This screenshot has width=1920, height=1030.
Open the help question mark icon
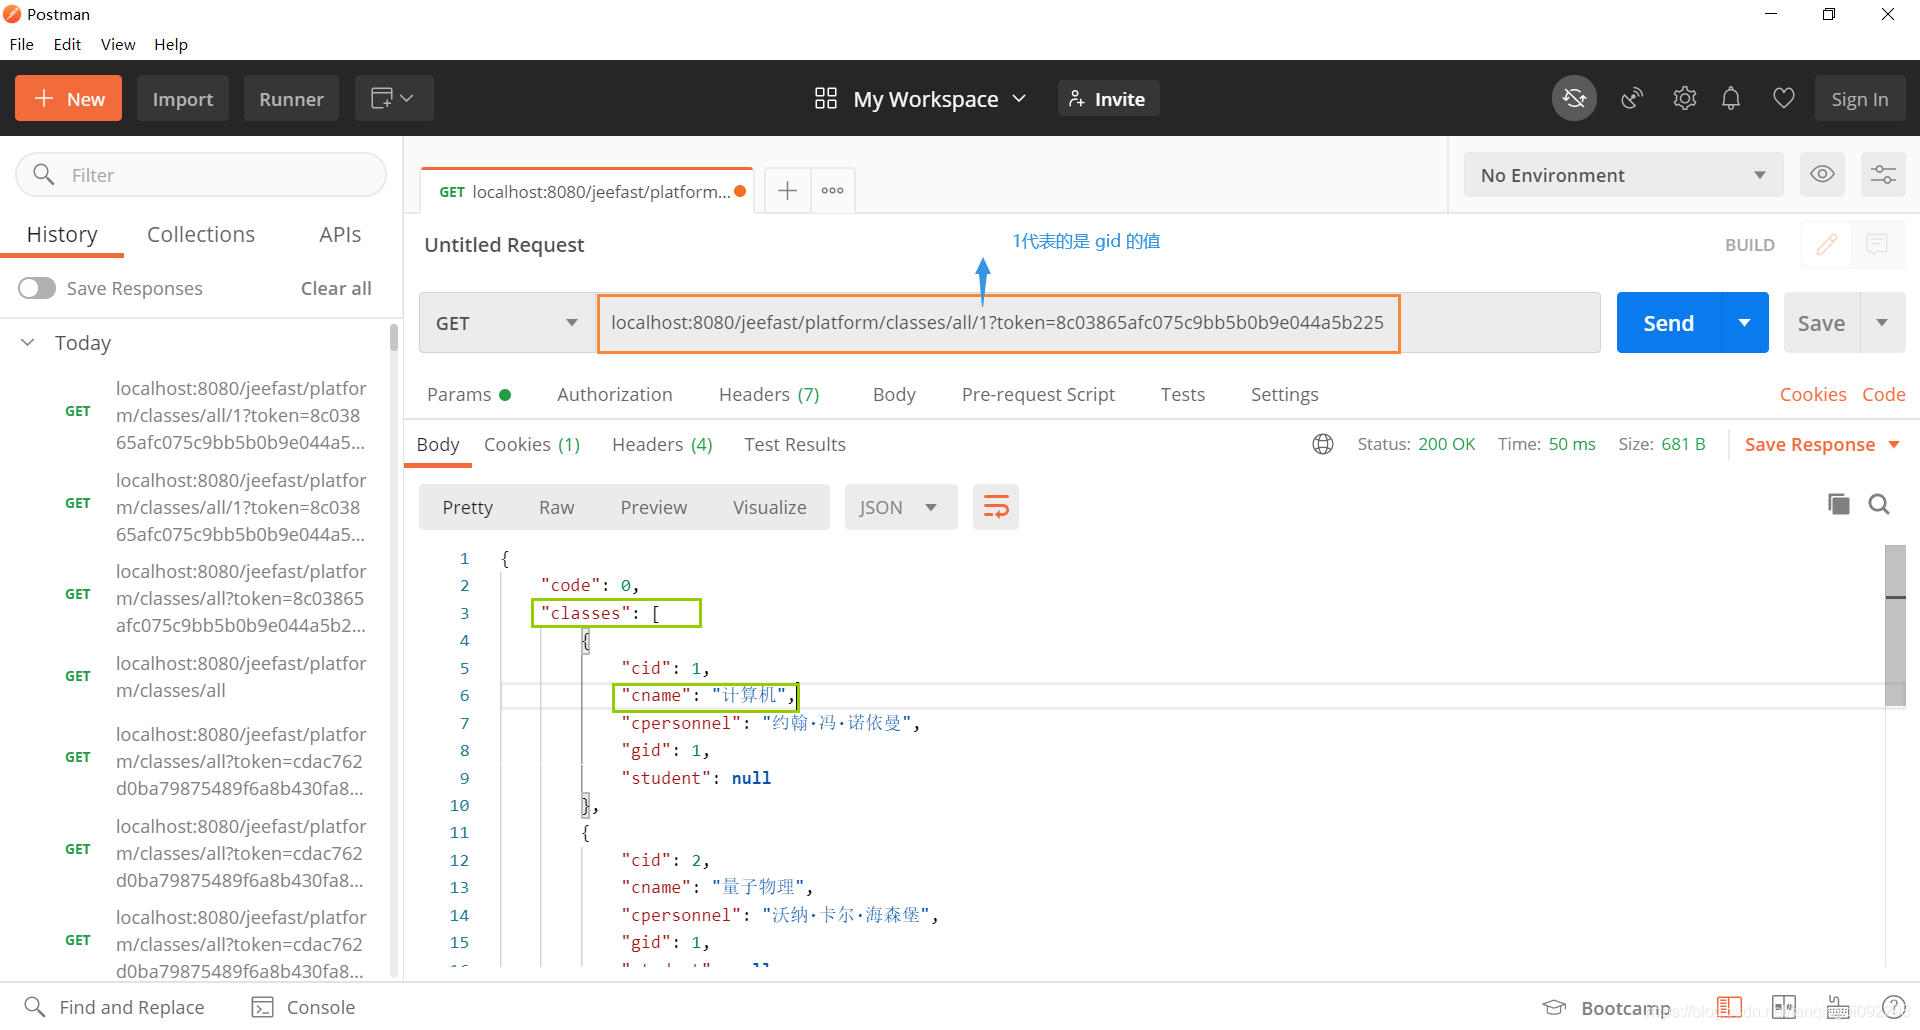(1894, 1006)
